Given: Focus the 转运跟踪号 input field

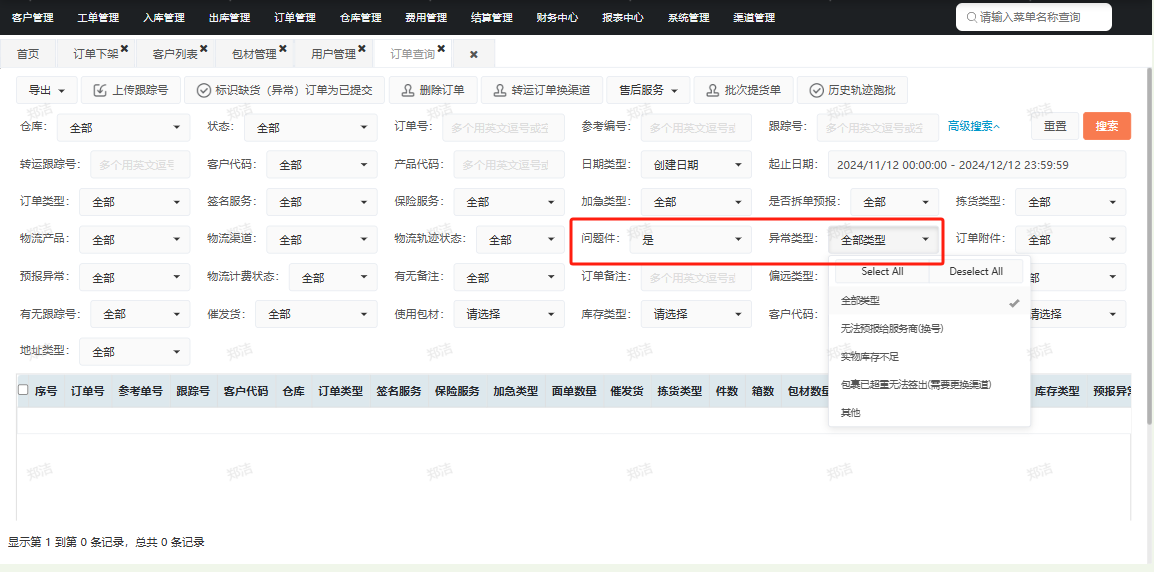Looking at the screenshot, I should [x=140, y=165].
